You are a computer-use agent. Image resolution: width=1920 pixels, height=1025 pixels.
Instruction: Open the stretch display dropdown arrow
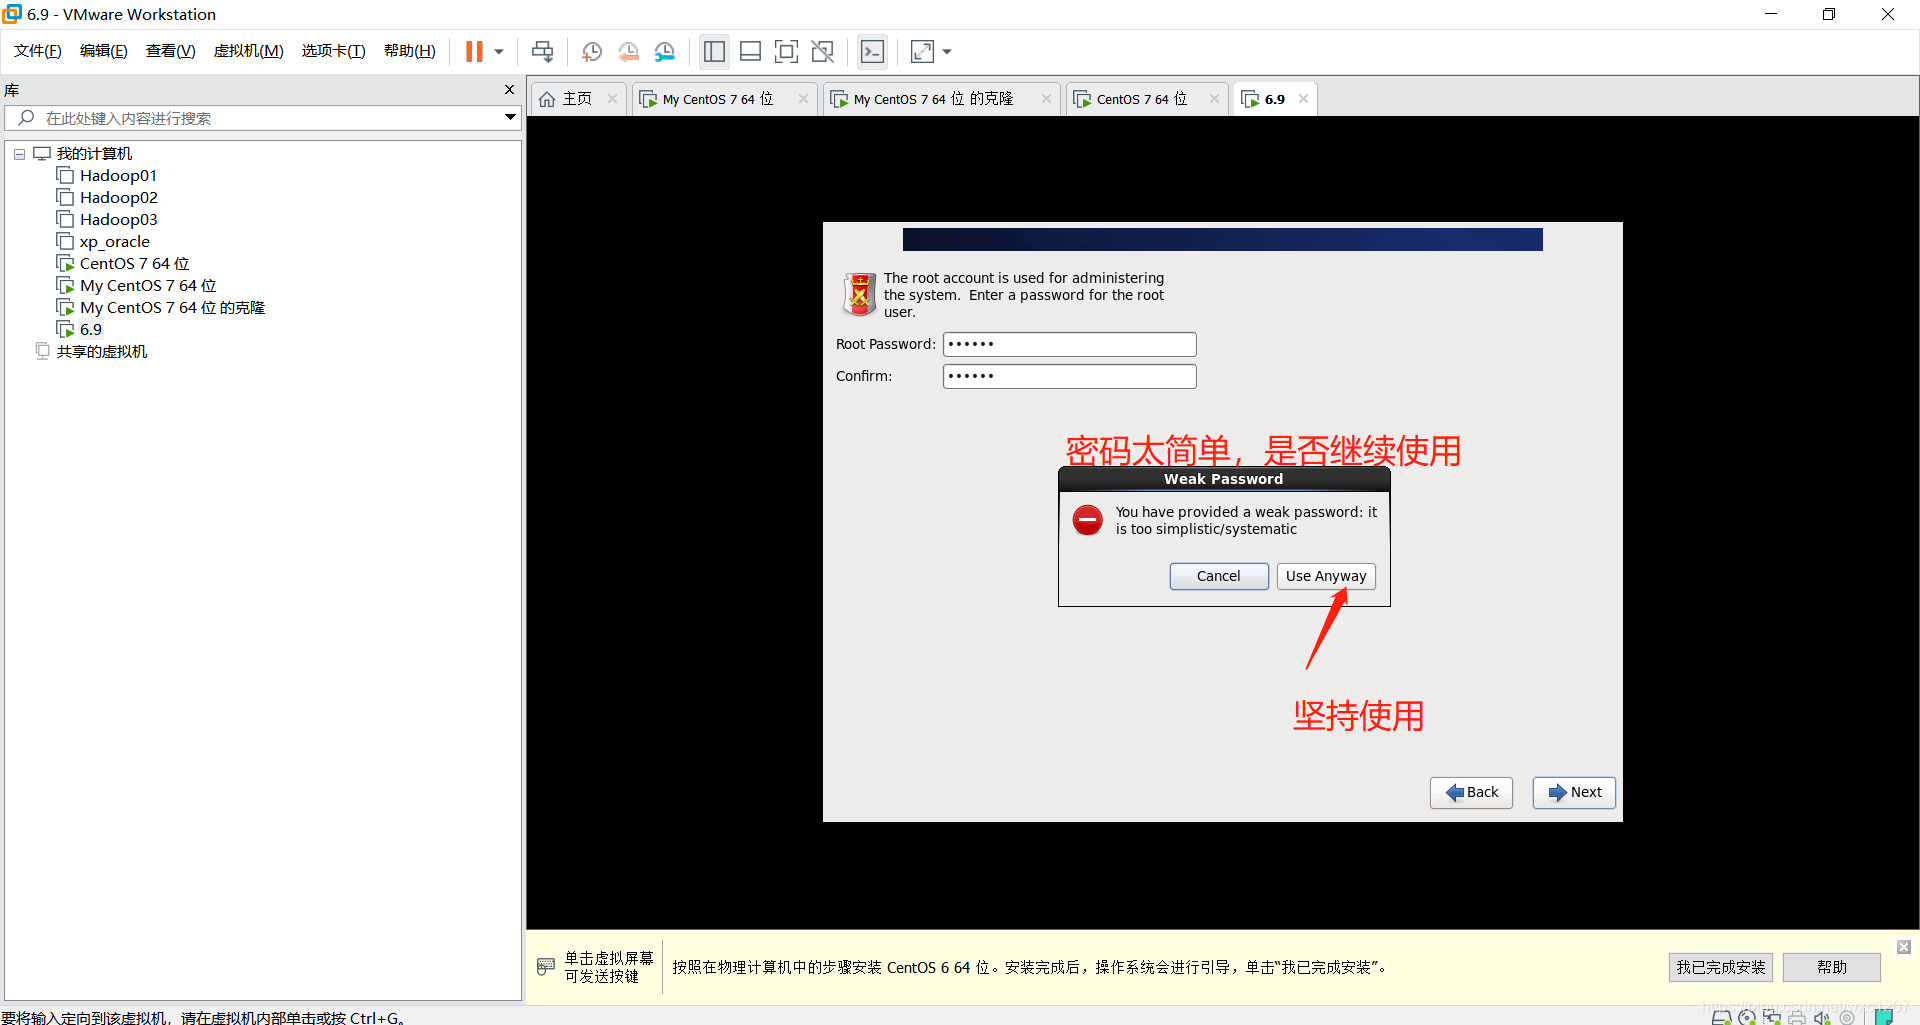coord(947,51)
